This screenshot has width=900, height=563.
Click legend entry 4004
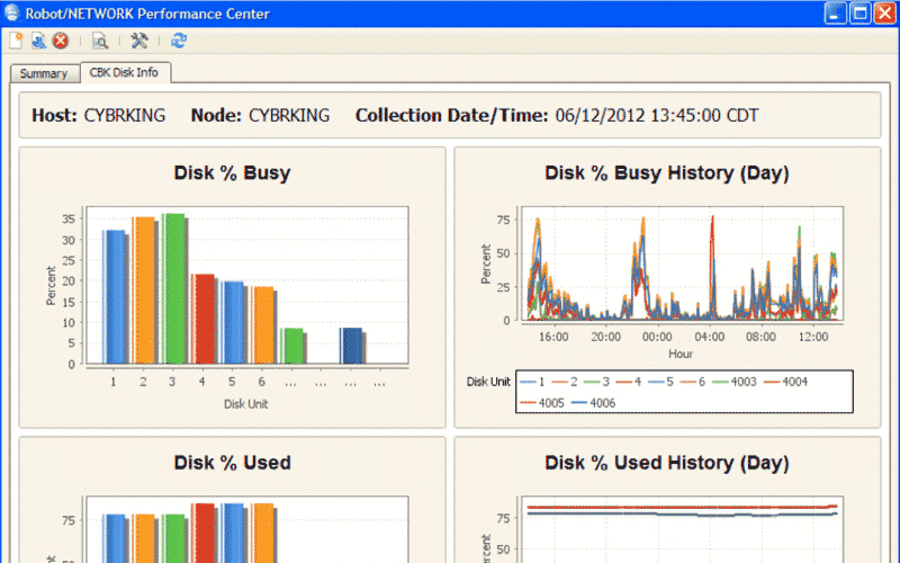point(786,382)
